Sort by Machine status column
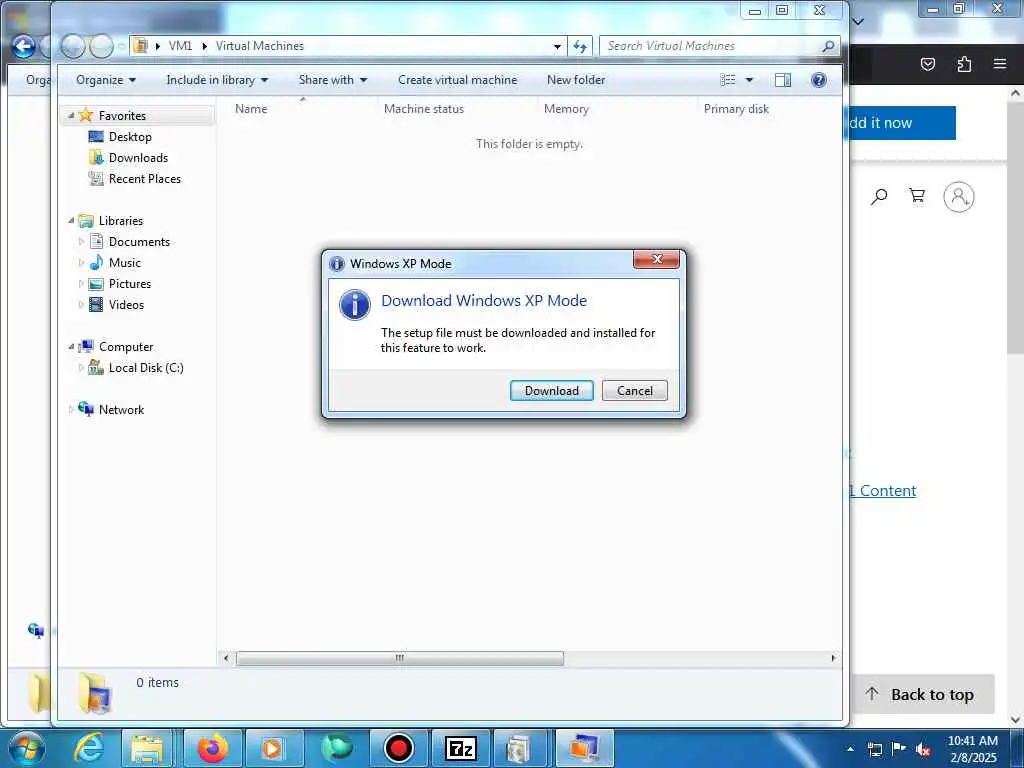This screenshot has width=1024, height=768. click(424, 109)
